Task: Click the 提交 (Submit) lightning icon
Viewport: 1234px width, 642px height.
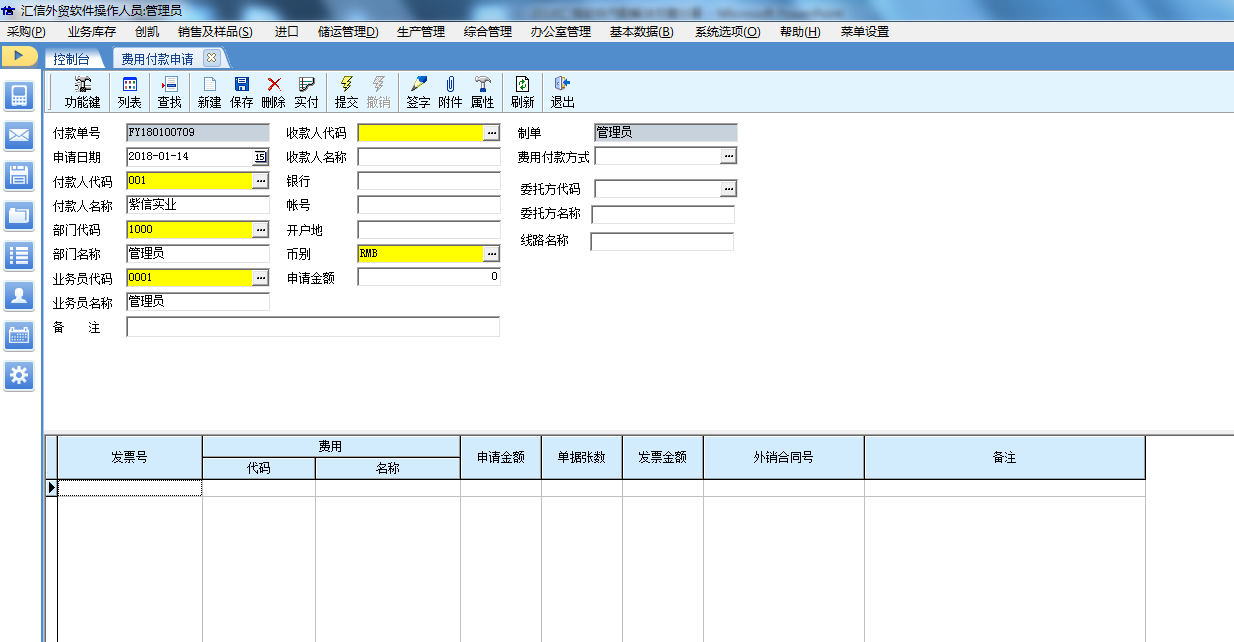Action: tap(346, 86)
